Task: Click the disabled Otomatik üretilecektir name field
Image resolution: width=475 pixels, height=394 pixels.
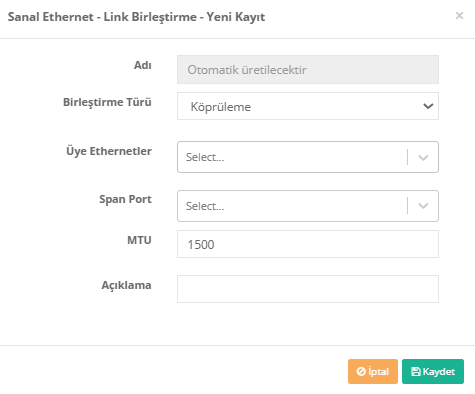Action: (308, 69)
